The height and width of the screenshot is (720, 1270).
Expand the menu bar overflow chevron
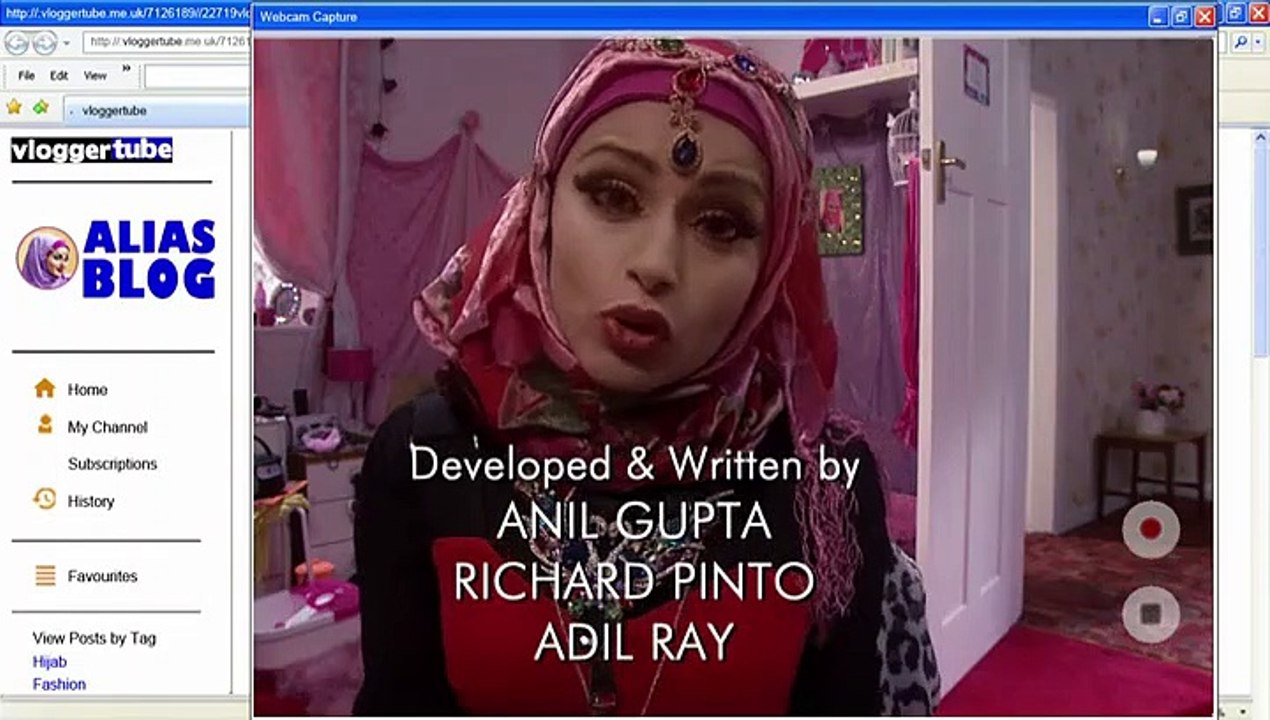[x=127, y=69]
